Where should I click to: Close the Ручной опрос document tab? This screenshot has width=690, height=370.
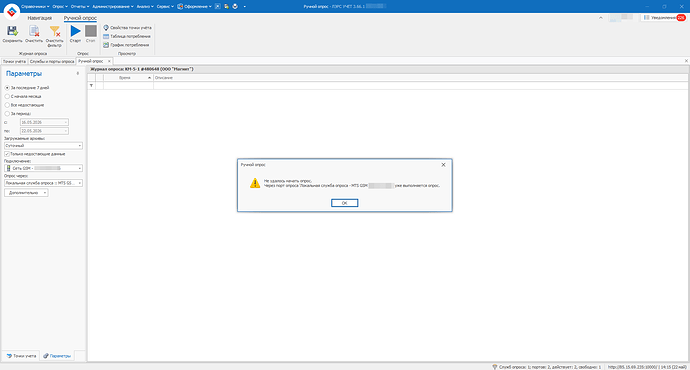109,61
